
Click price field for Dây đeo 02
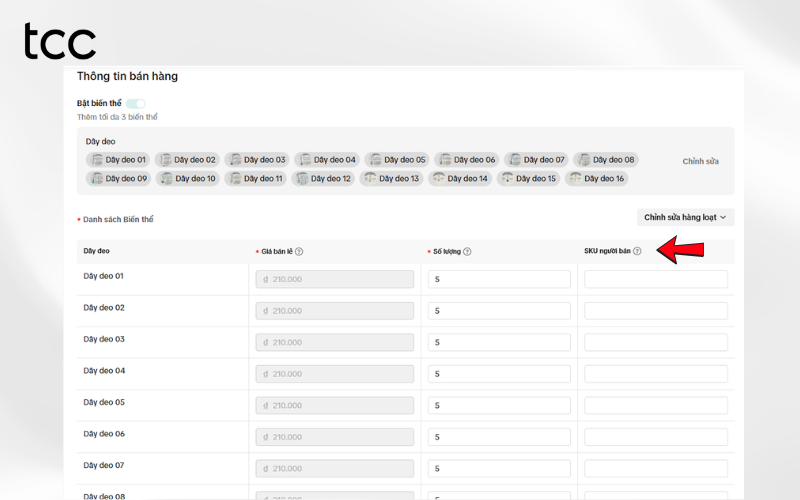coord(335,311)
